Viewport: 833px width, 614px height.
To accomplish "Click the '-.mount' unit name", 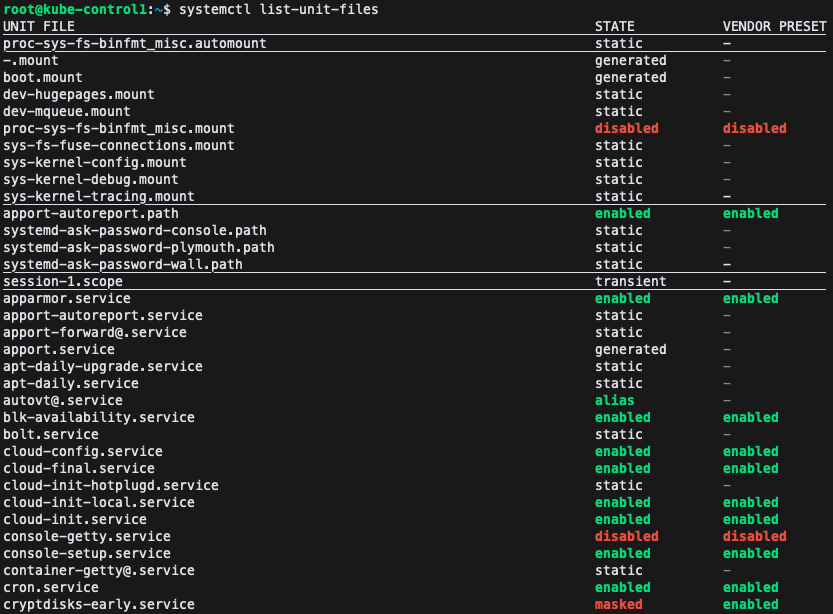I will (31, 61).
